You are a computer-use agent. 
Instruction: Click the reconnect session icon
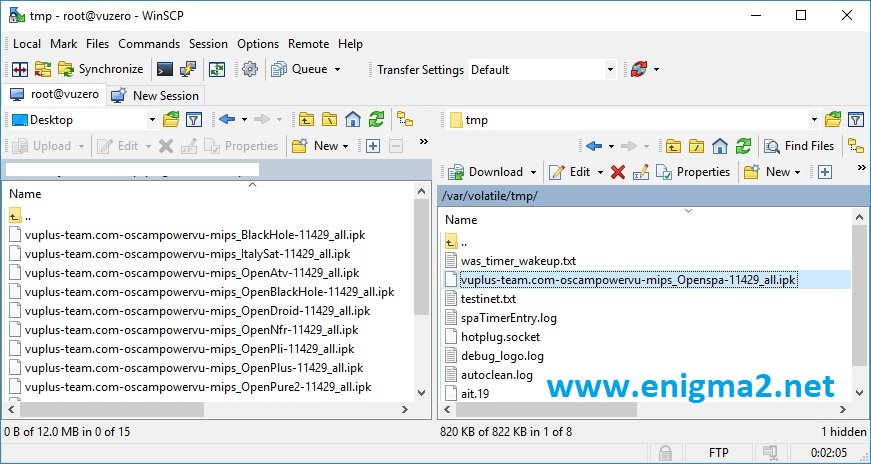click(x=639, y=69)
